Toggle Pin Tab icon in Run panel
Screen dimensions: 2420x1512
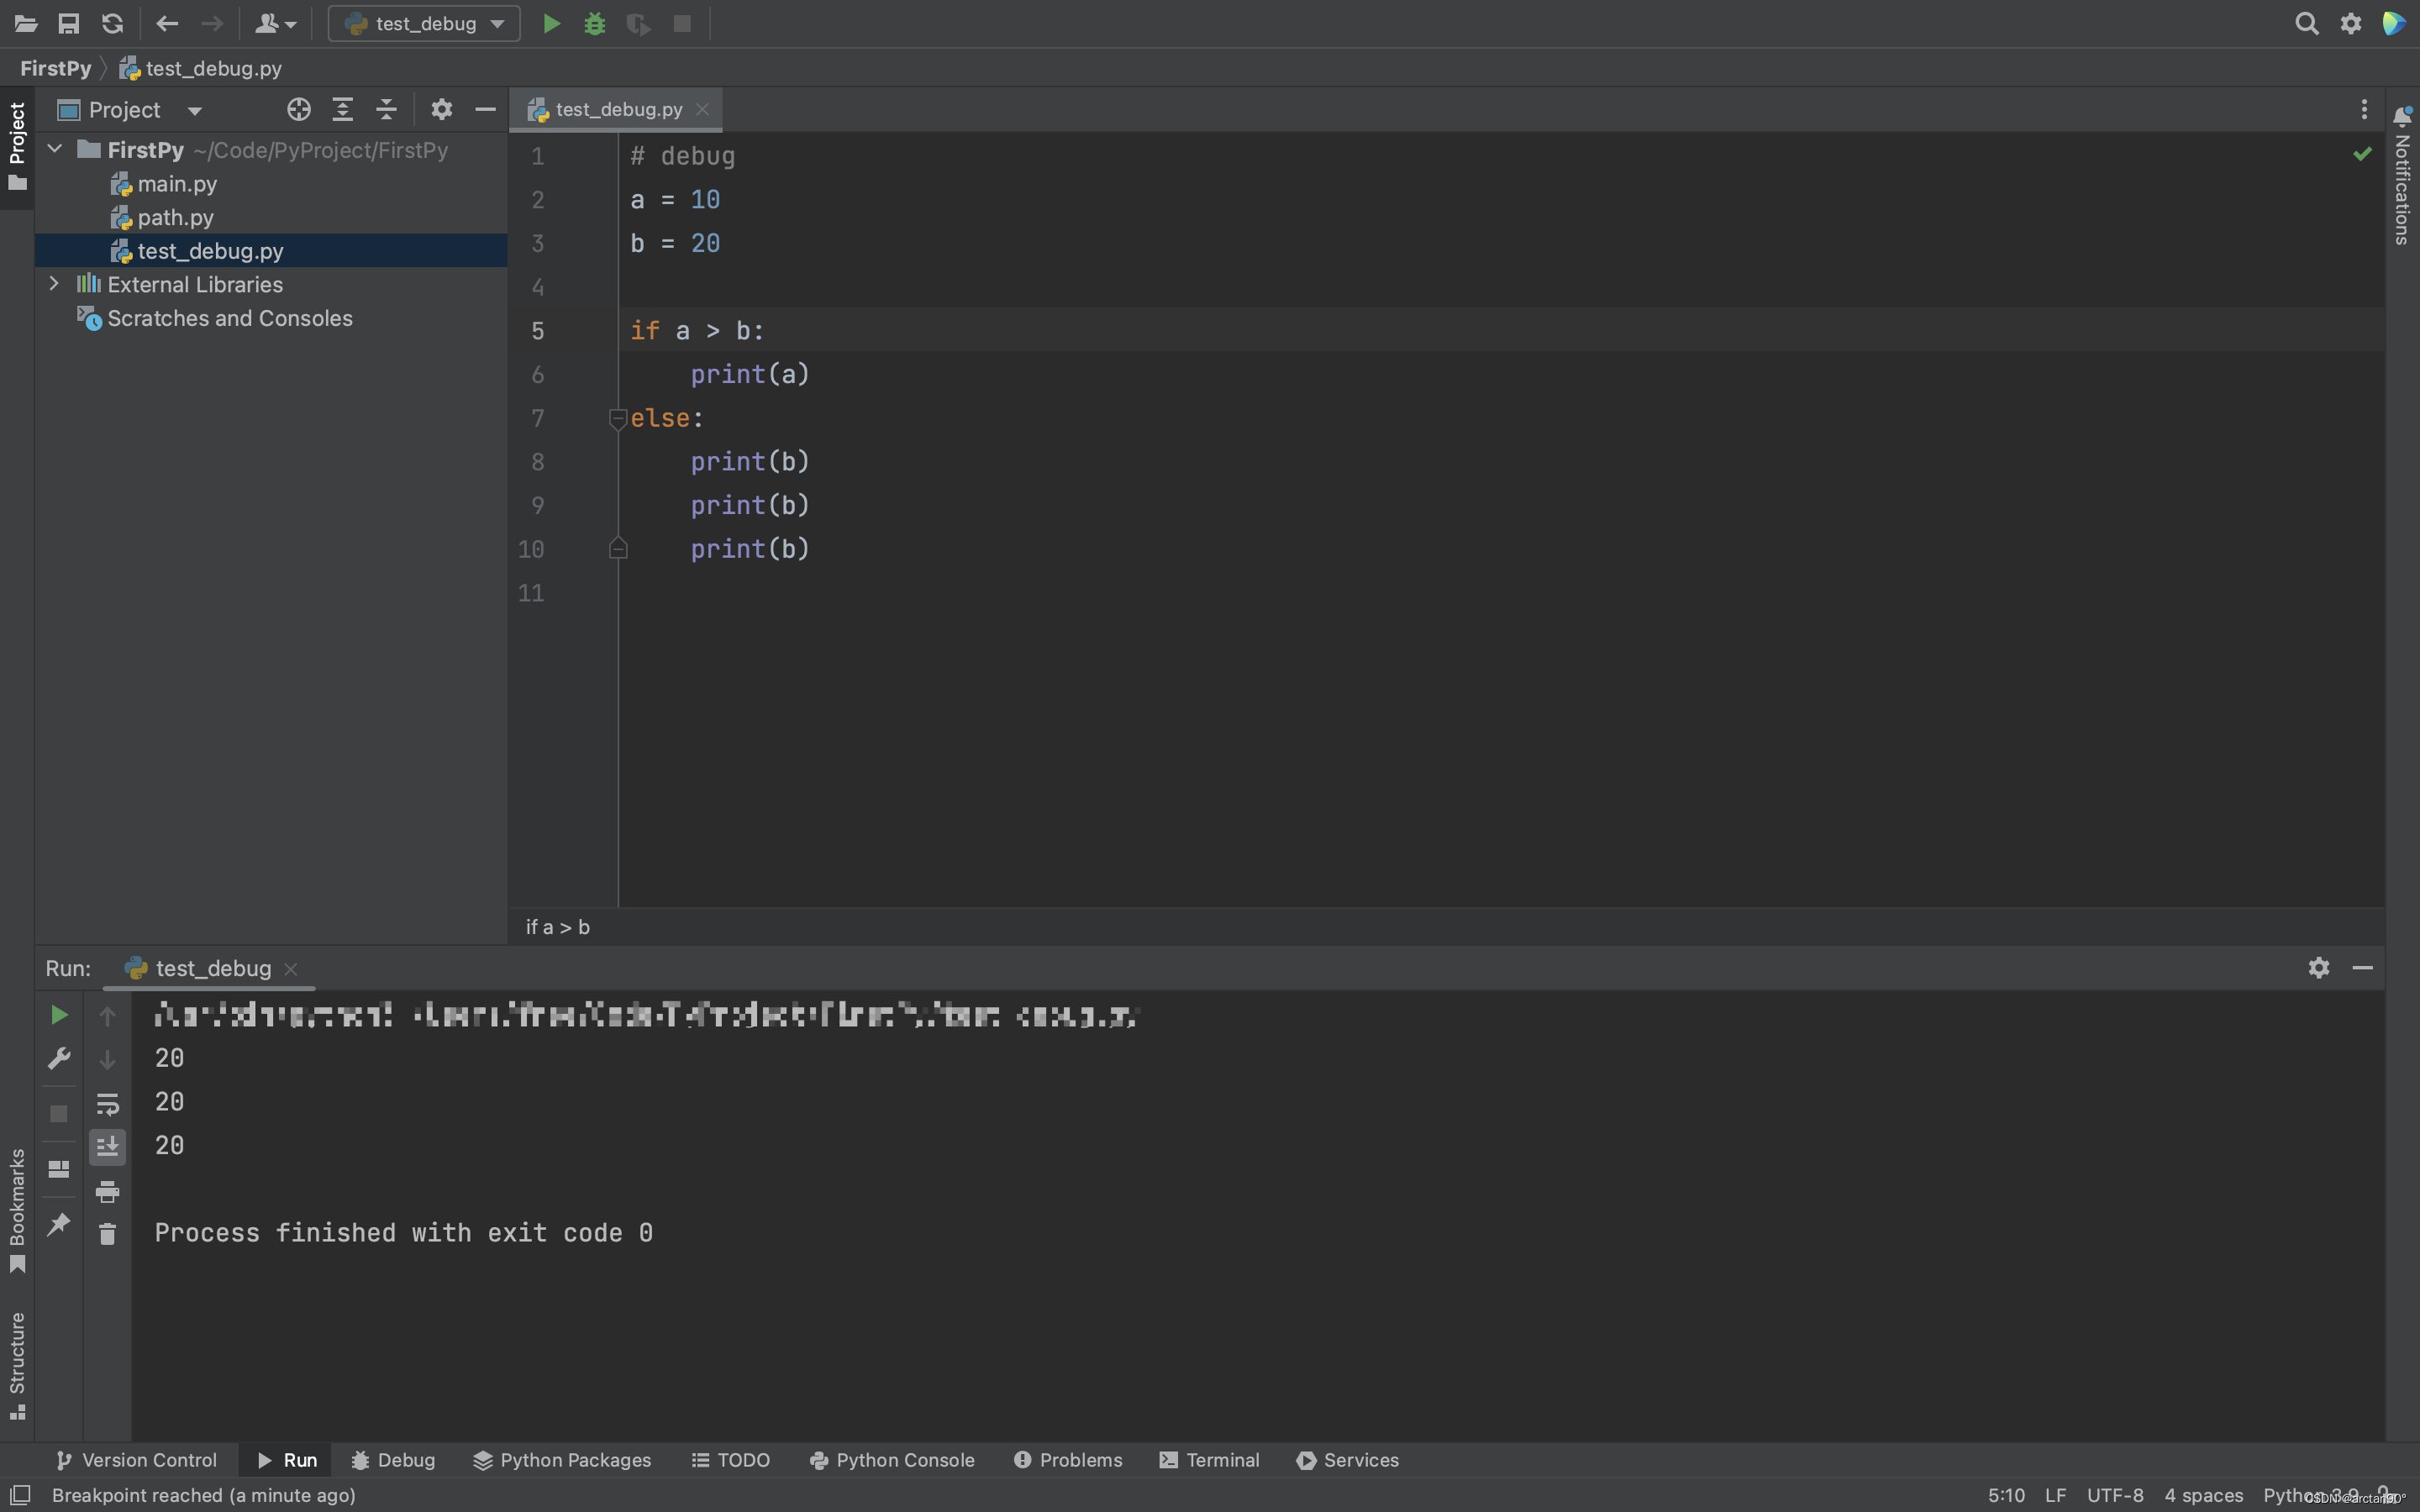pyautogui.click(x=59, y=1224)
